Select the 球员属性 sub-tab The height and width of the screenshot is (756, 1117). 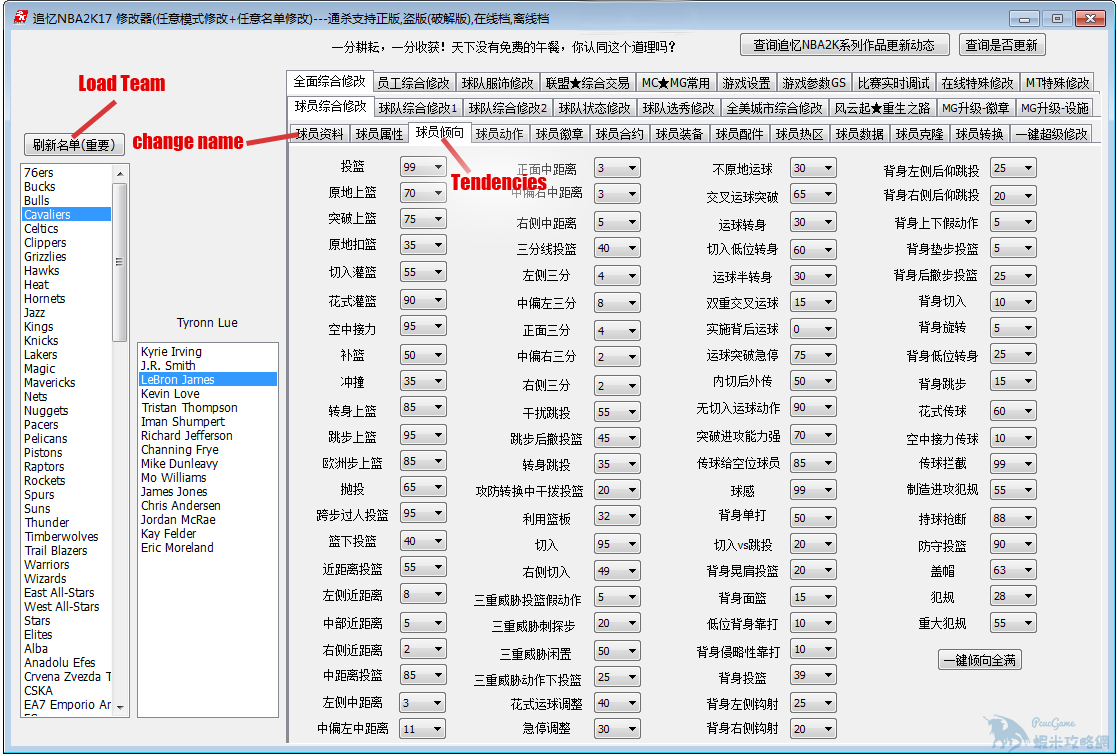click(379, 134)
